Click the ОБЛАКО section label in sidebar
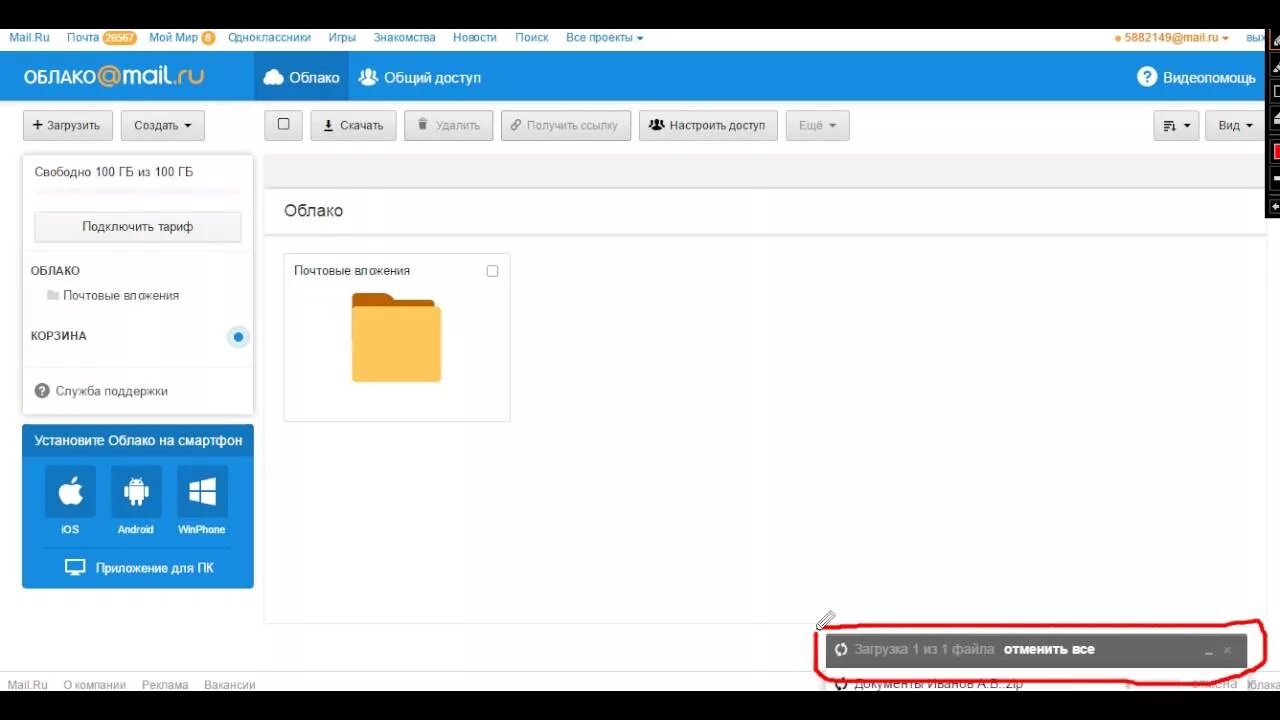Image resolution: width=1280 pixels, height=720 pixels. click(55, 271)
